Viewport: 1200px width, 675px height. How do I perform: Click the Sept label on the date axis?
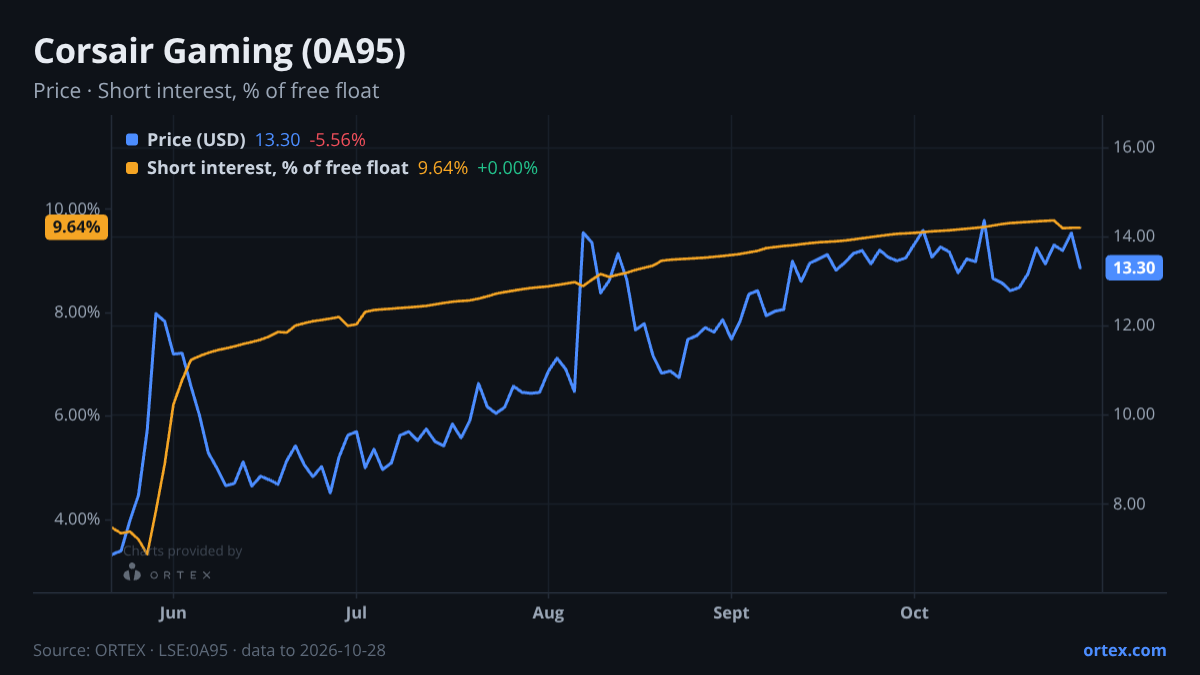[732, 613]
